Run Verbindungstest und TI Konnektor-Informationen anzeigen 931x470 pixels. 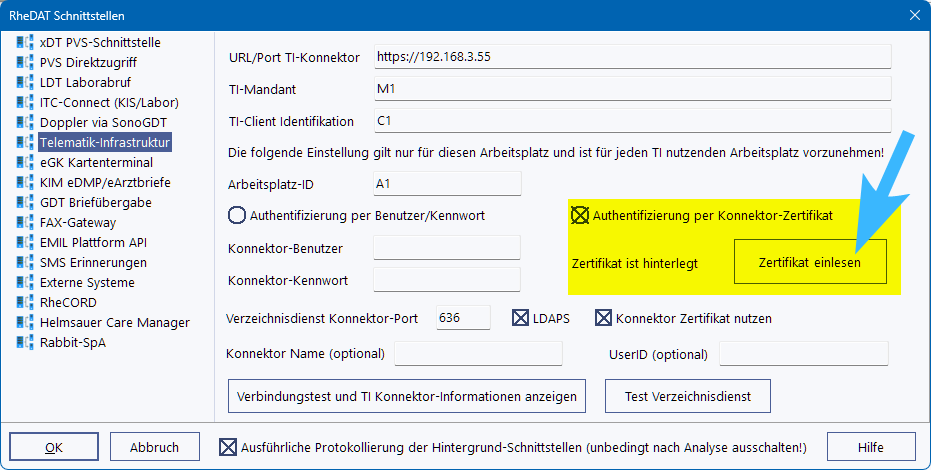(406, 396)
